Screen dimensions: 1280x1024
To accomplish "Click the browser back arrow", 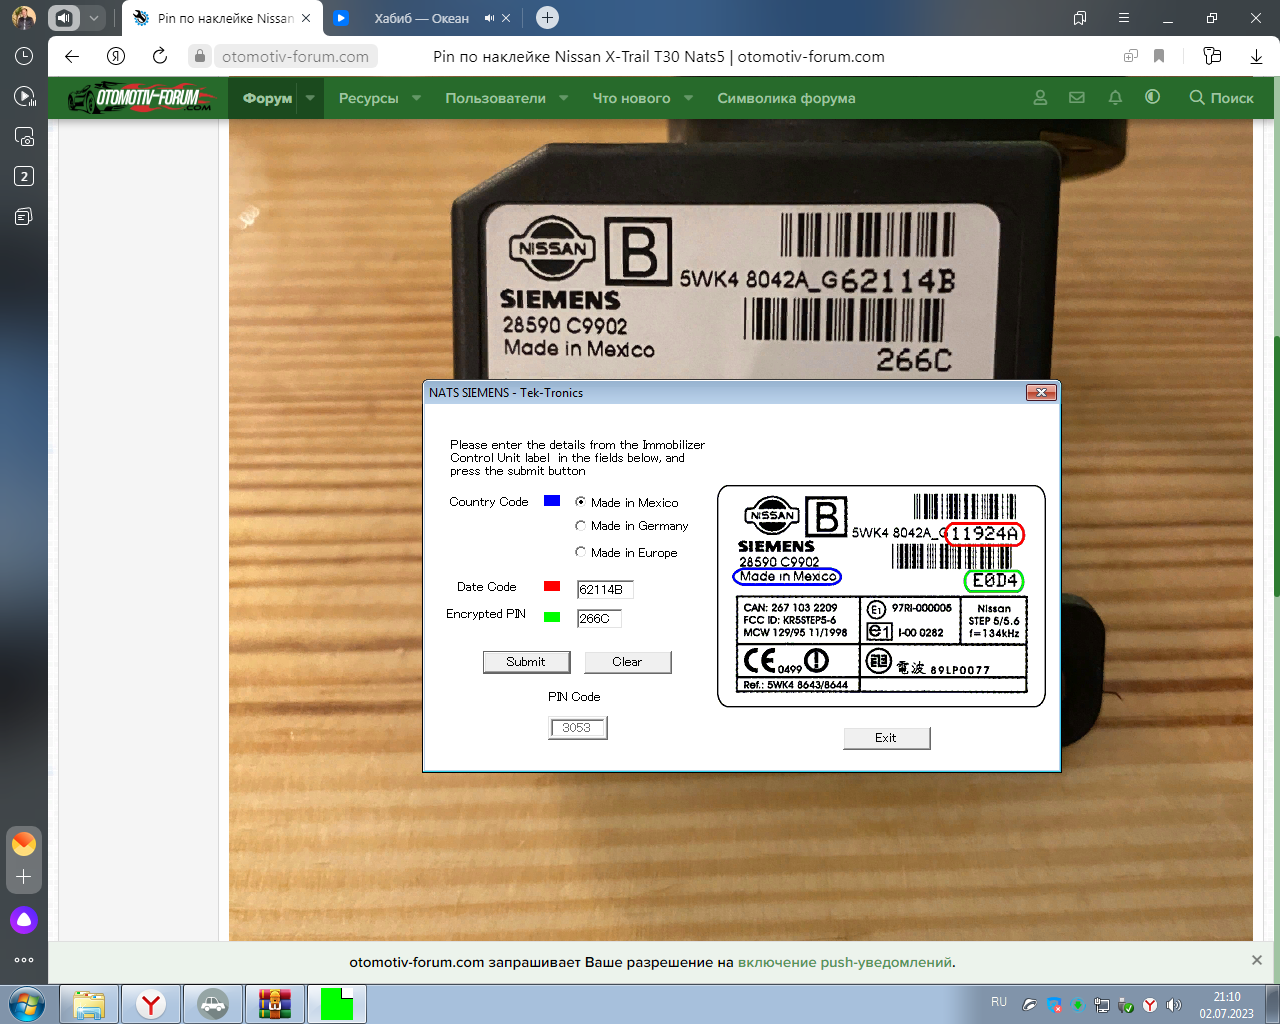I will pyautogui.click(x=72, y=56).
